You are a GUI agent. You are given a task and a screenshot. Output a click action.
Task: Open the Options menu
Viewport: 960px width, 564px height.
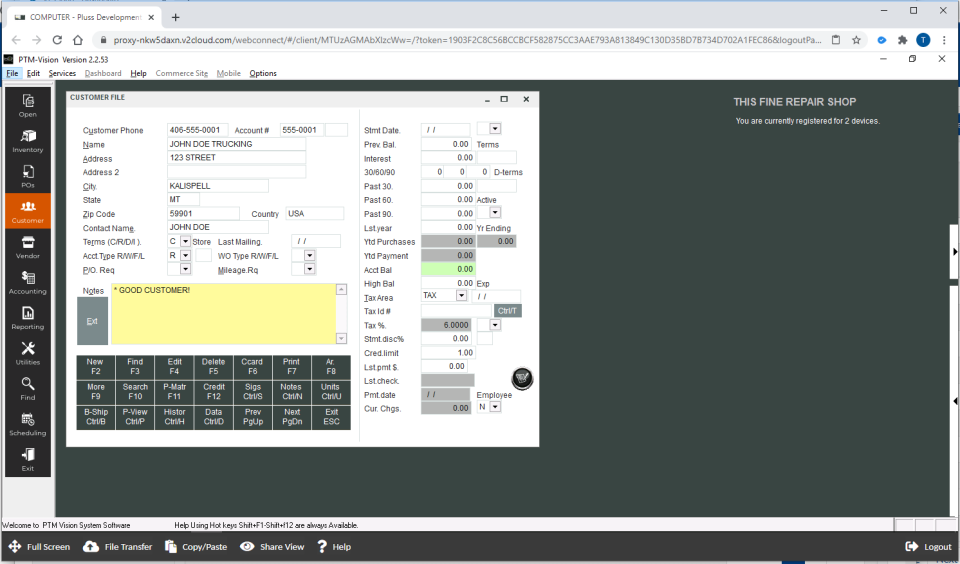(263, 73)
